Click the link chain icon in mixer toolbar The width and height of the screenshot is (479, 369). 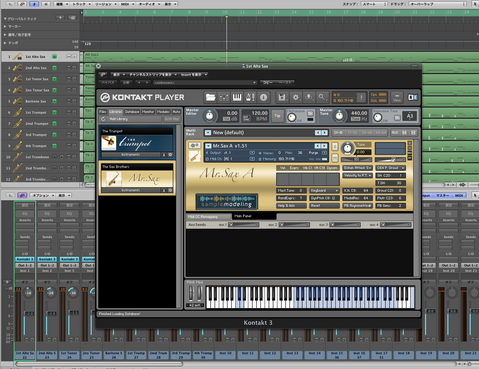[22, 195]
